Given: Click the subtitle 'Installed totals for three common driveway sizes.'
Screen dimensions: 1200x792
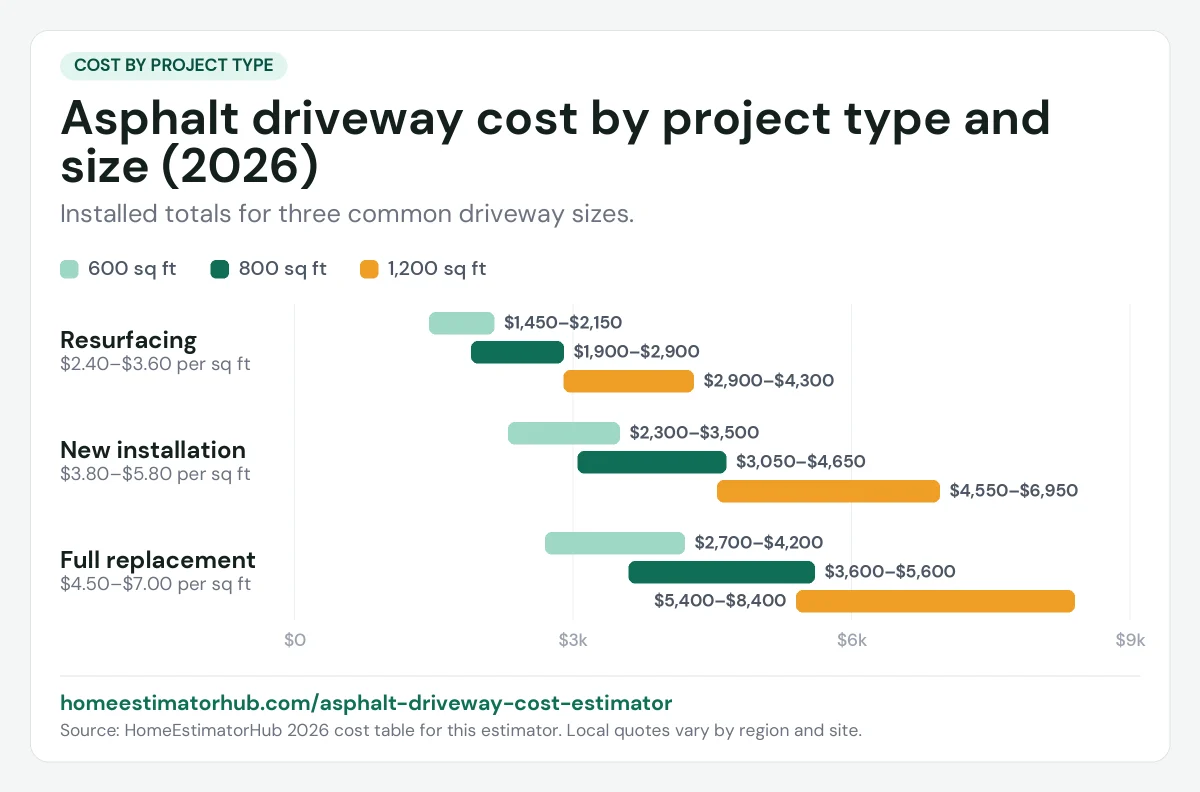Looking at the screenshot, I should 347,215.
